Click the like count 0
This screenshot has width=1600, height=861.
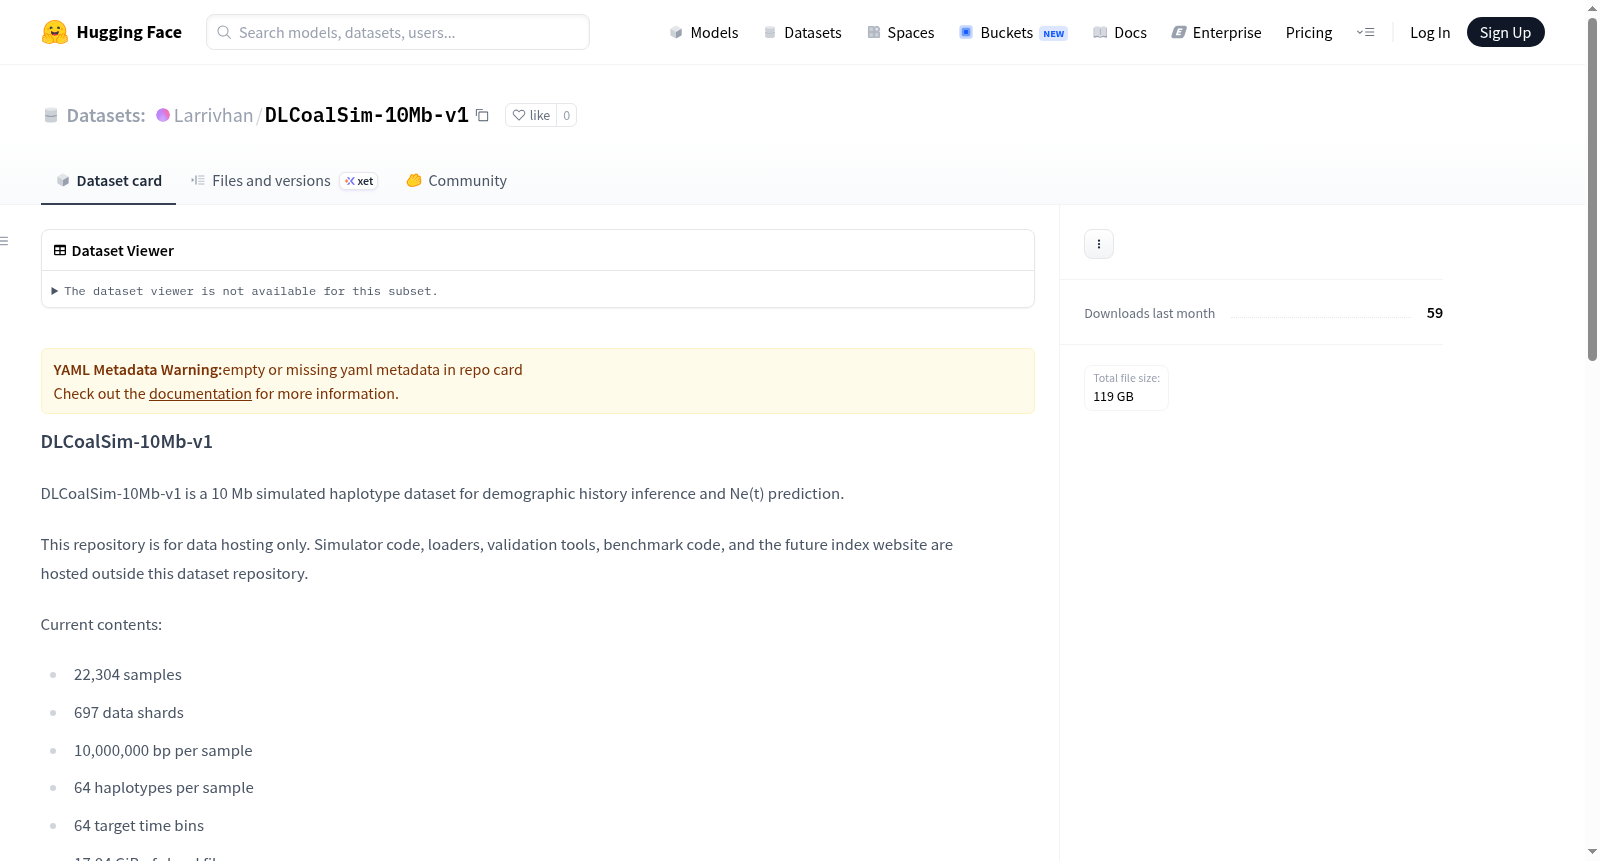click(567, 115)
